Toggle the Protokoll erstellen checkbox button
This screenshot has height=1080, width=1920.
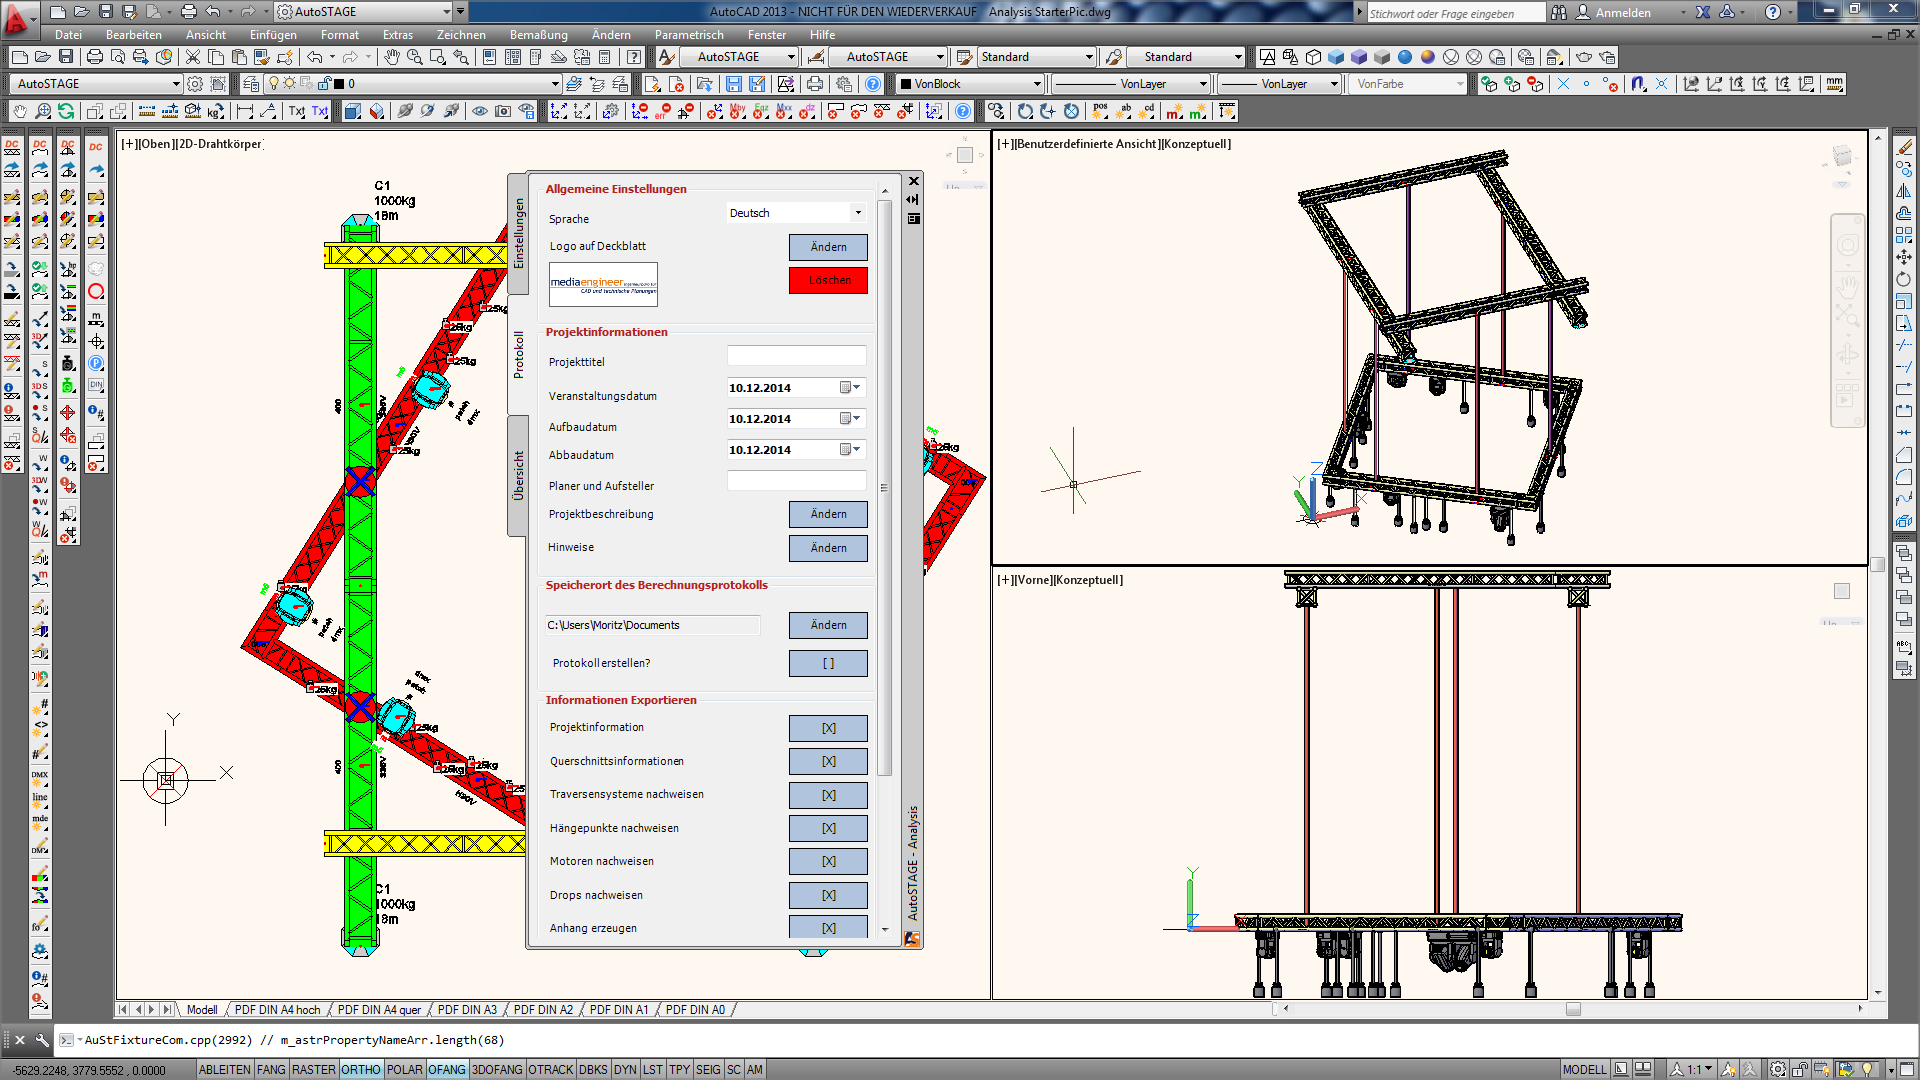click(827, 663)
